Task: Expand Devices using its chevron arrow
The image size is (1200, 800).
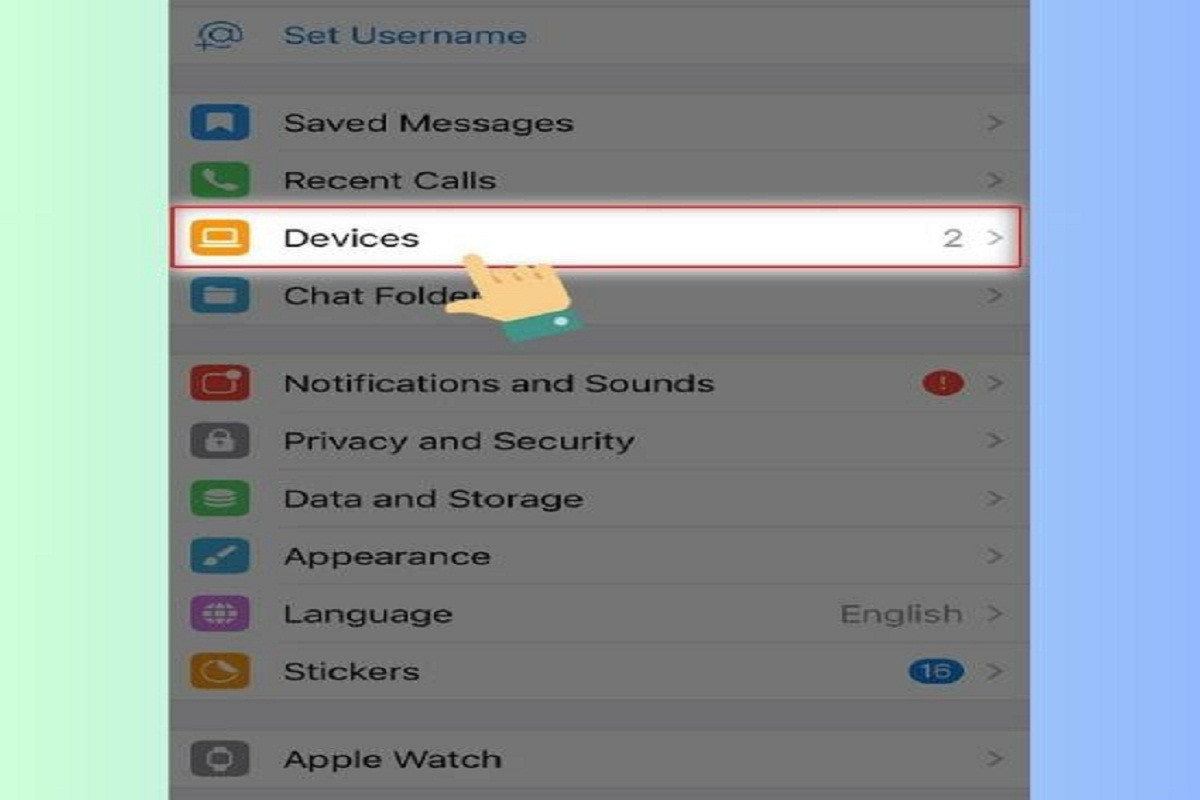Action: coord(995,238)
